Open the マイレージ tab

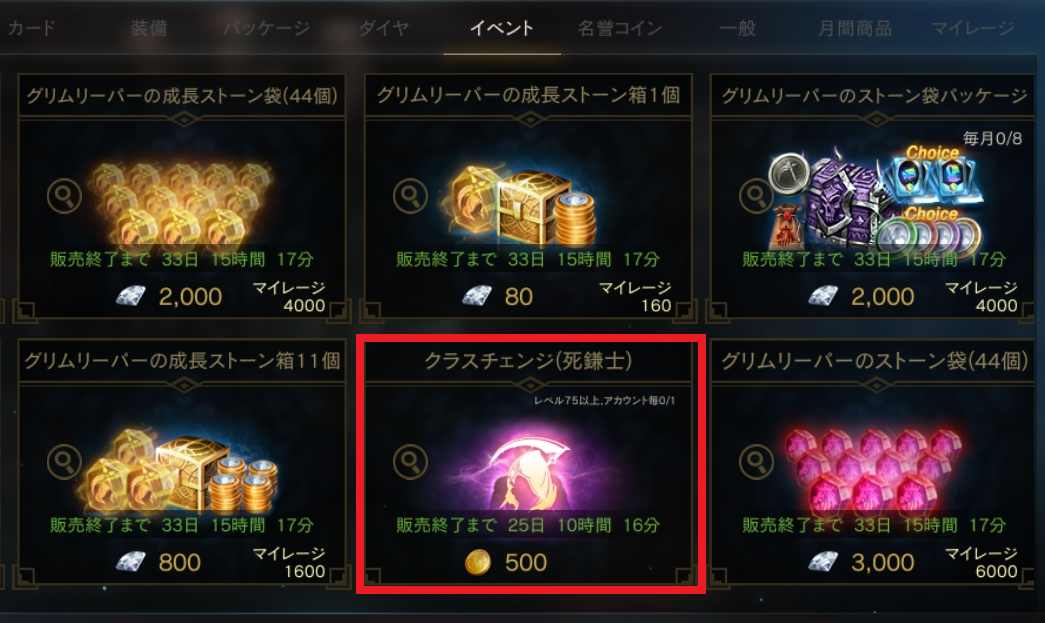pyautogui.click(x=972, y=29)
